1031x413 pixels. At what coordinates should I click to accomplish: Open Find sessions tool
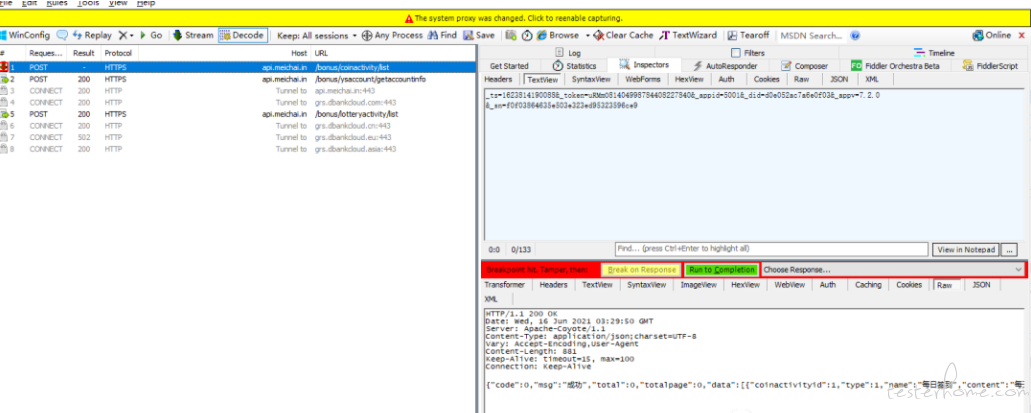tap(442, 36)
